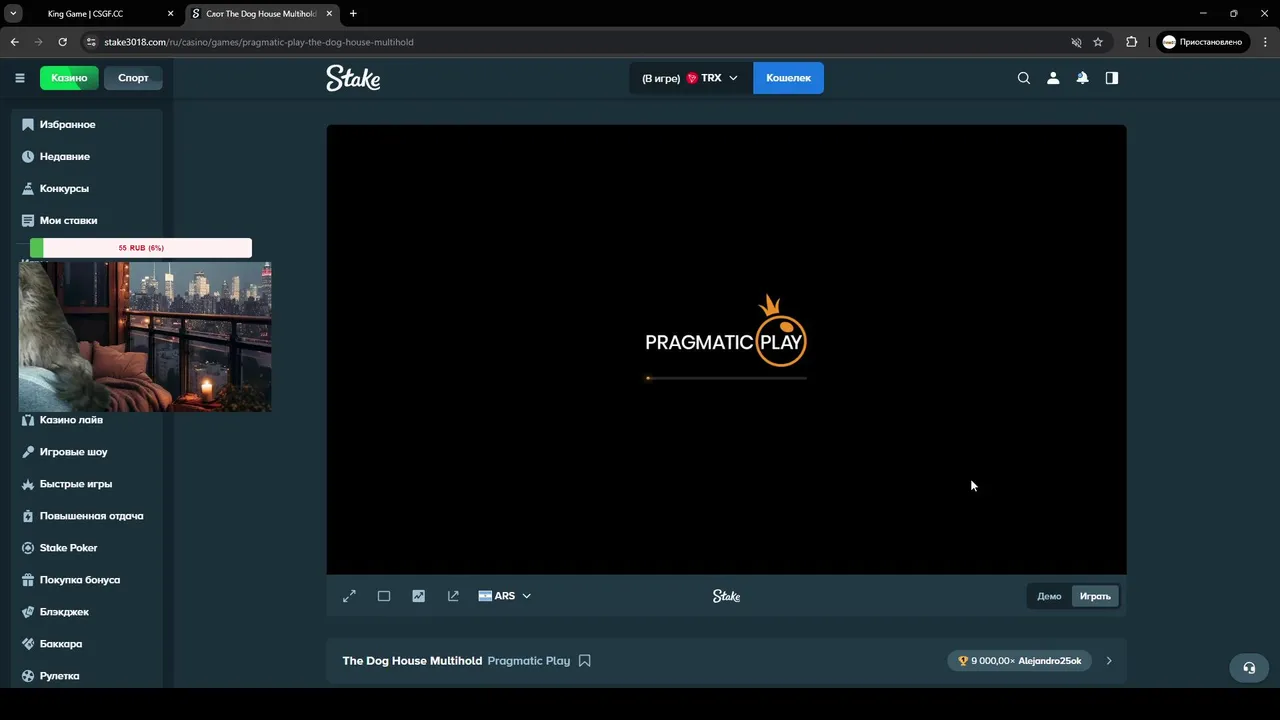Select the Casino (Казино) tab
1280x720 pixels.
coord(69,78)
